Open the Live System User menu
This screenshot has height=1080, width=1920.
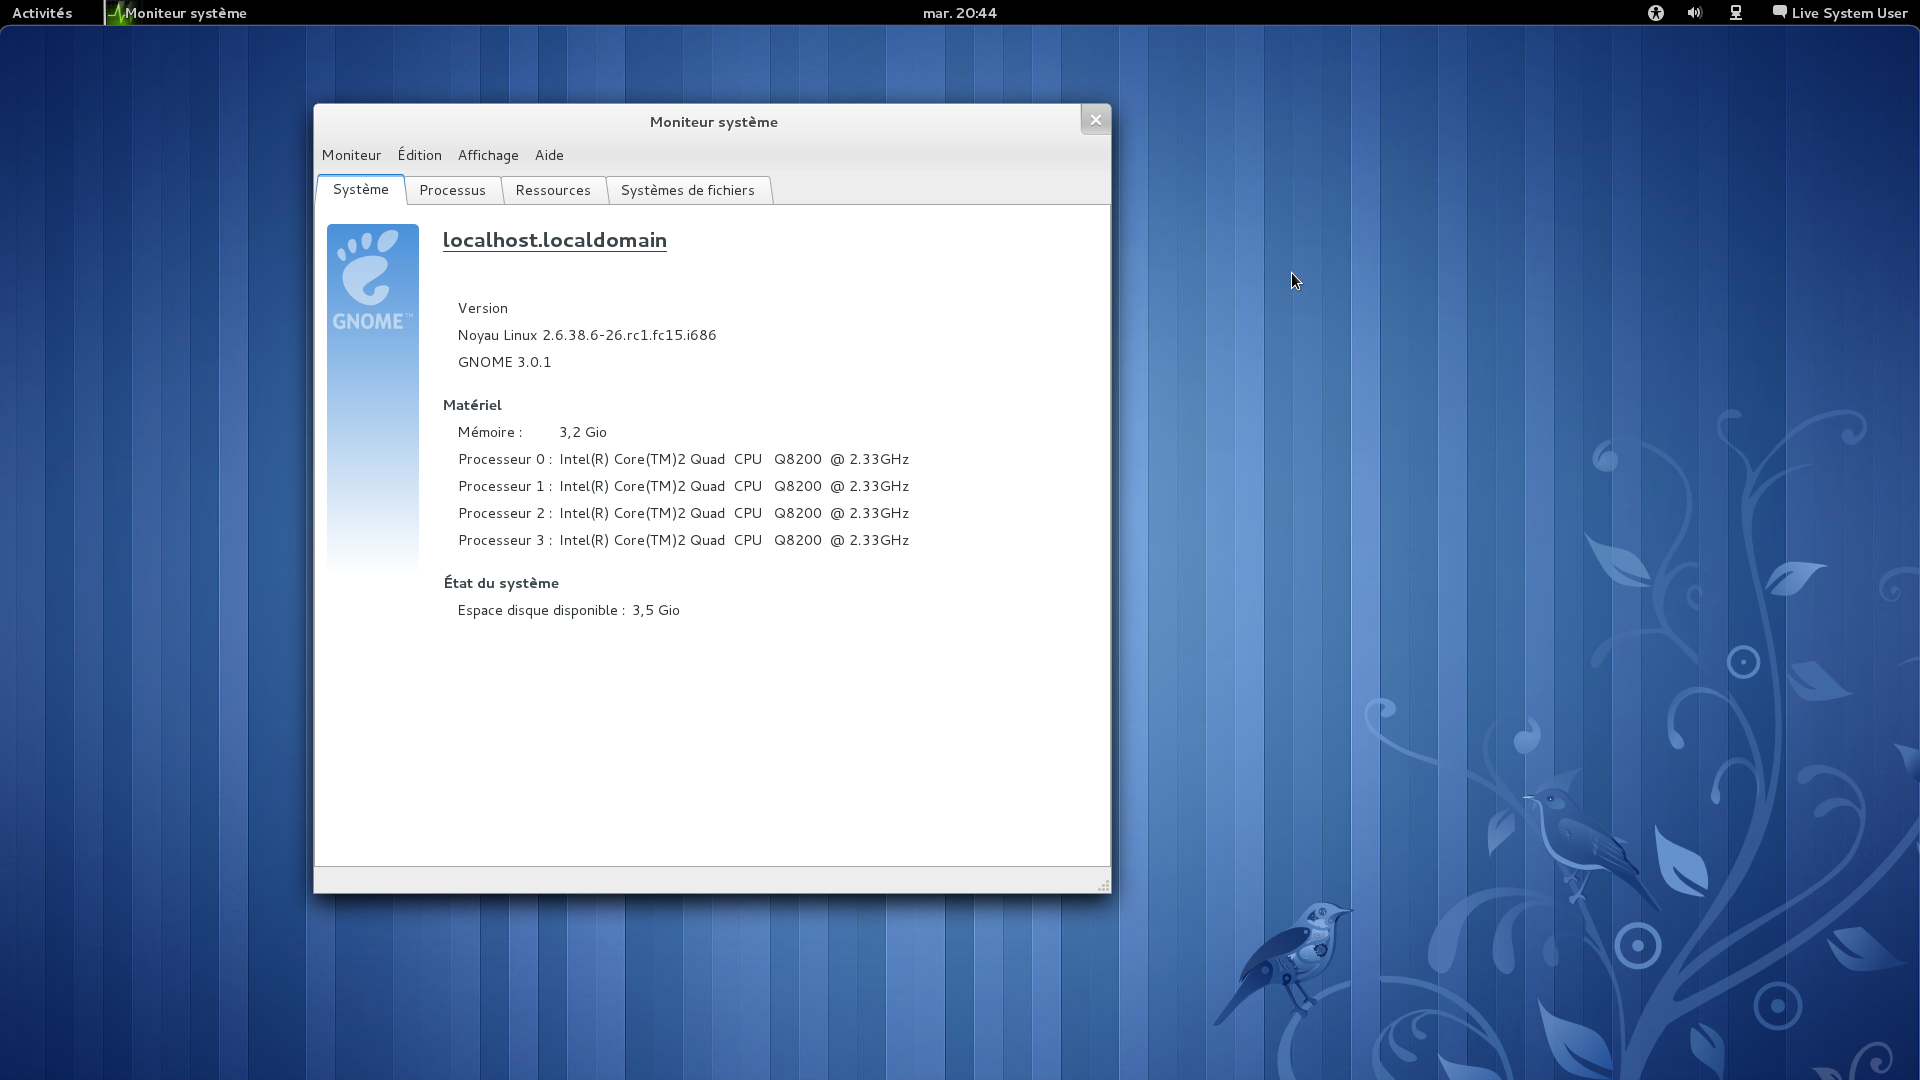click(x=1849, y=13)
